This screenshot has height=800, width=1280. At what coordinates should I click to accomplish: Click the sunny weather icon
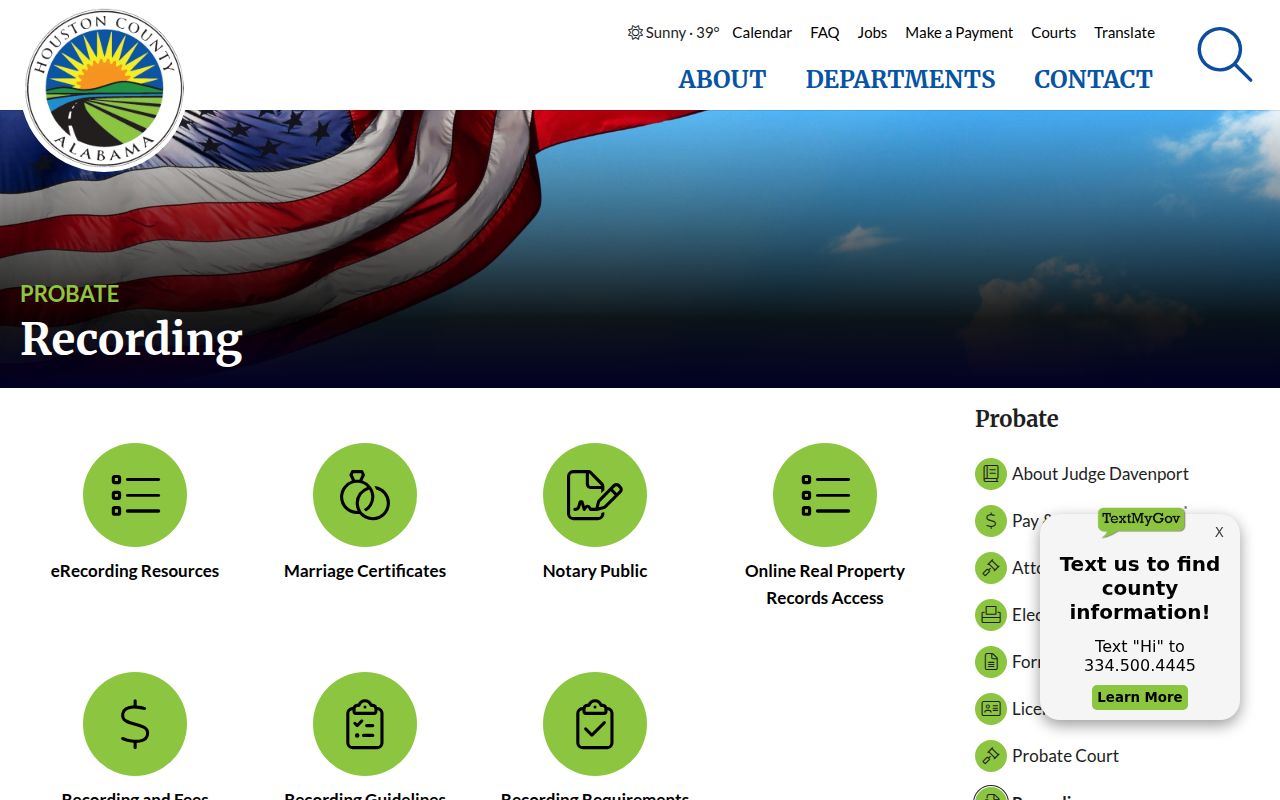635,33
